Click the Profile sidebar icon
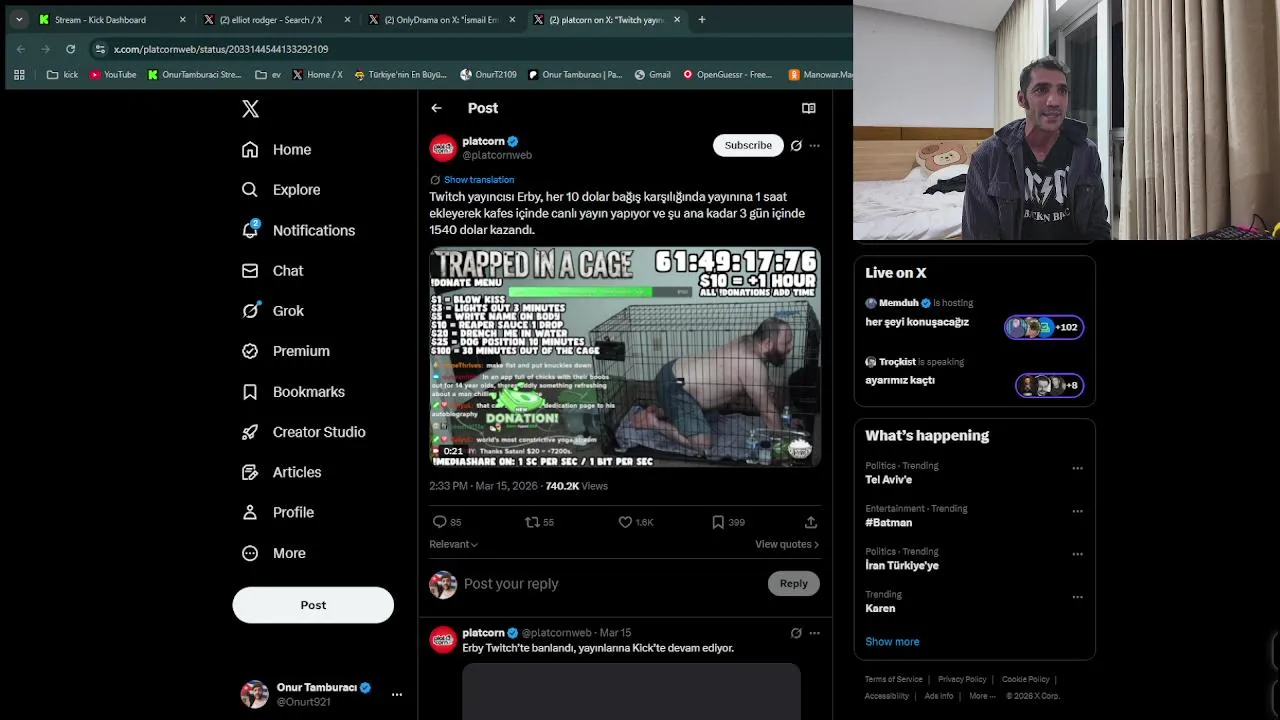 (250, 512)
